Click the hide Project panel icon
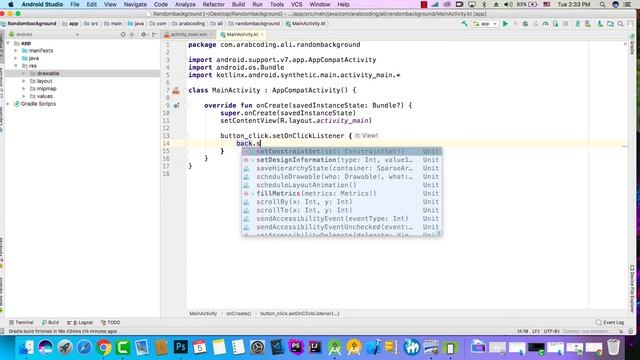 pos(154,35)
